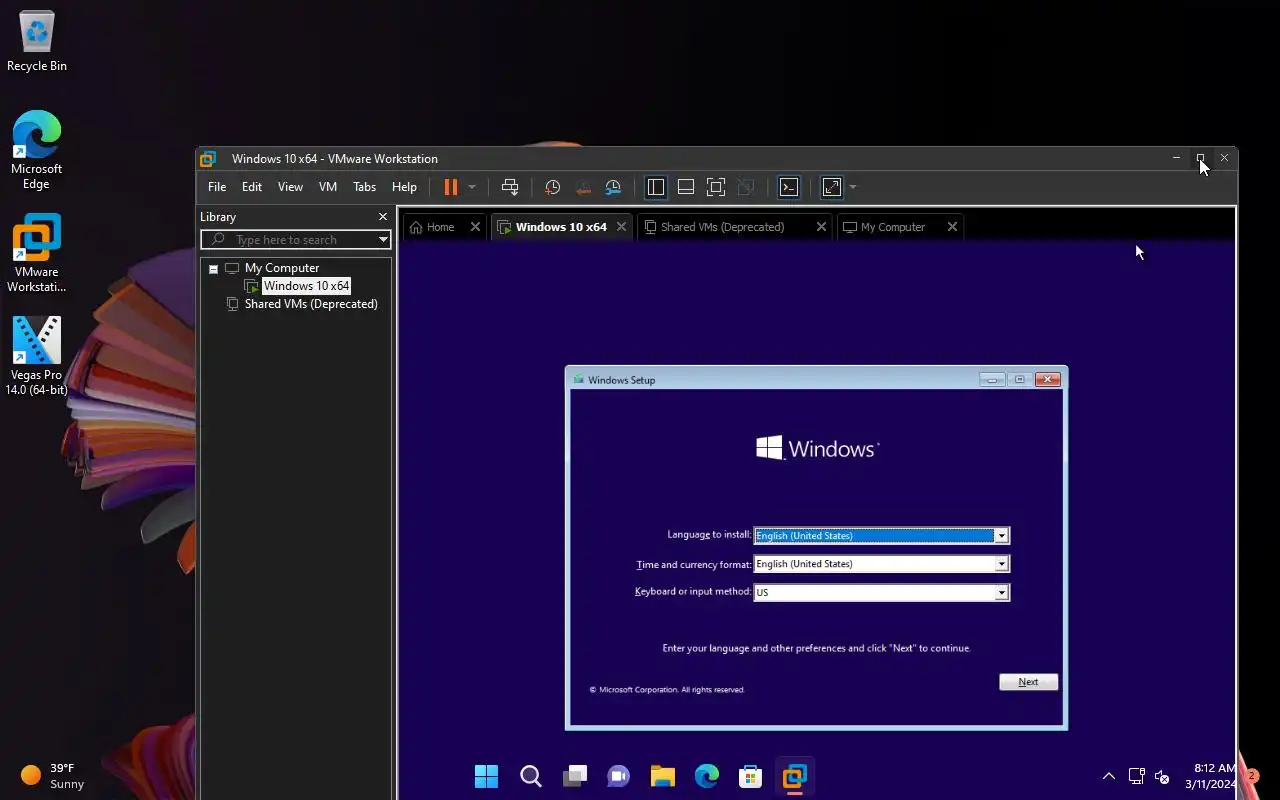Click the muted volume tray icon
1280x800 pixels.
tap(1162, 776)
